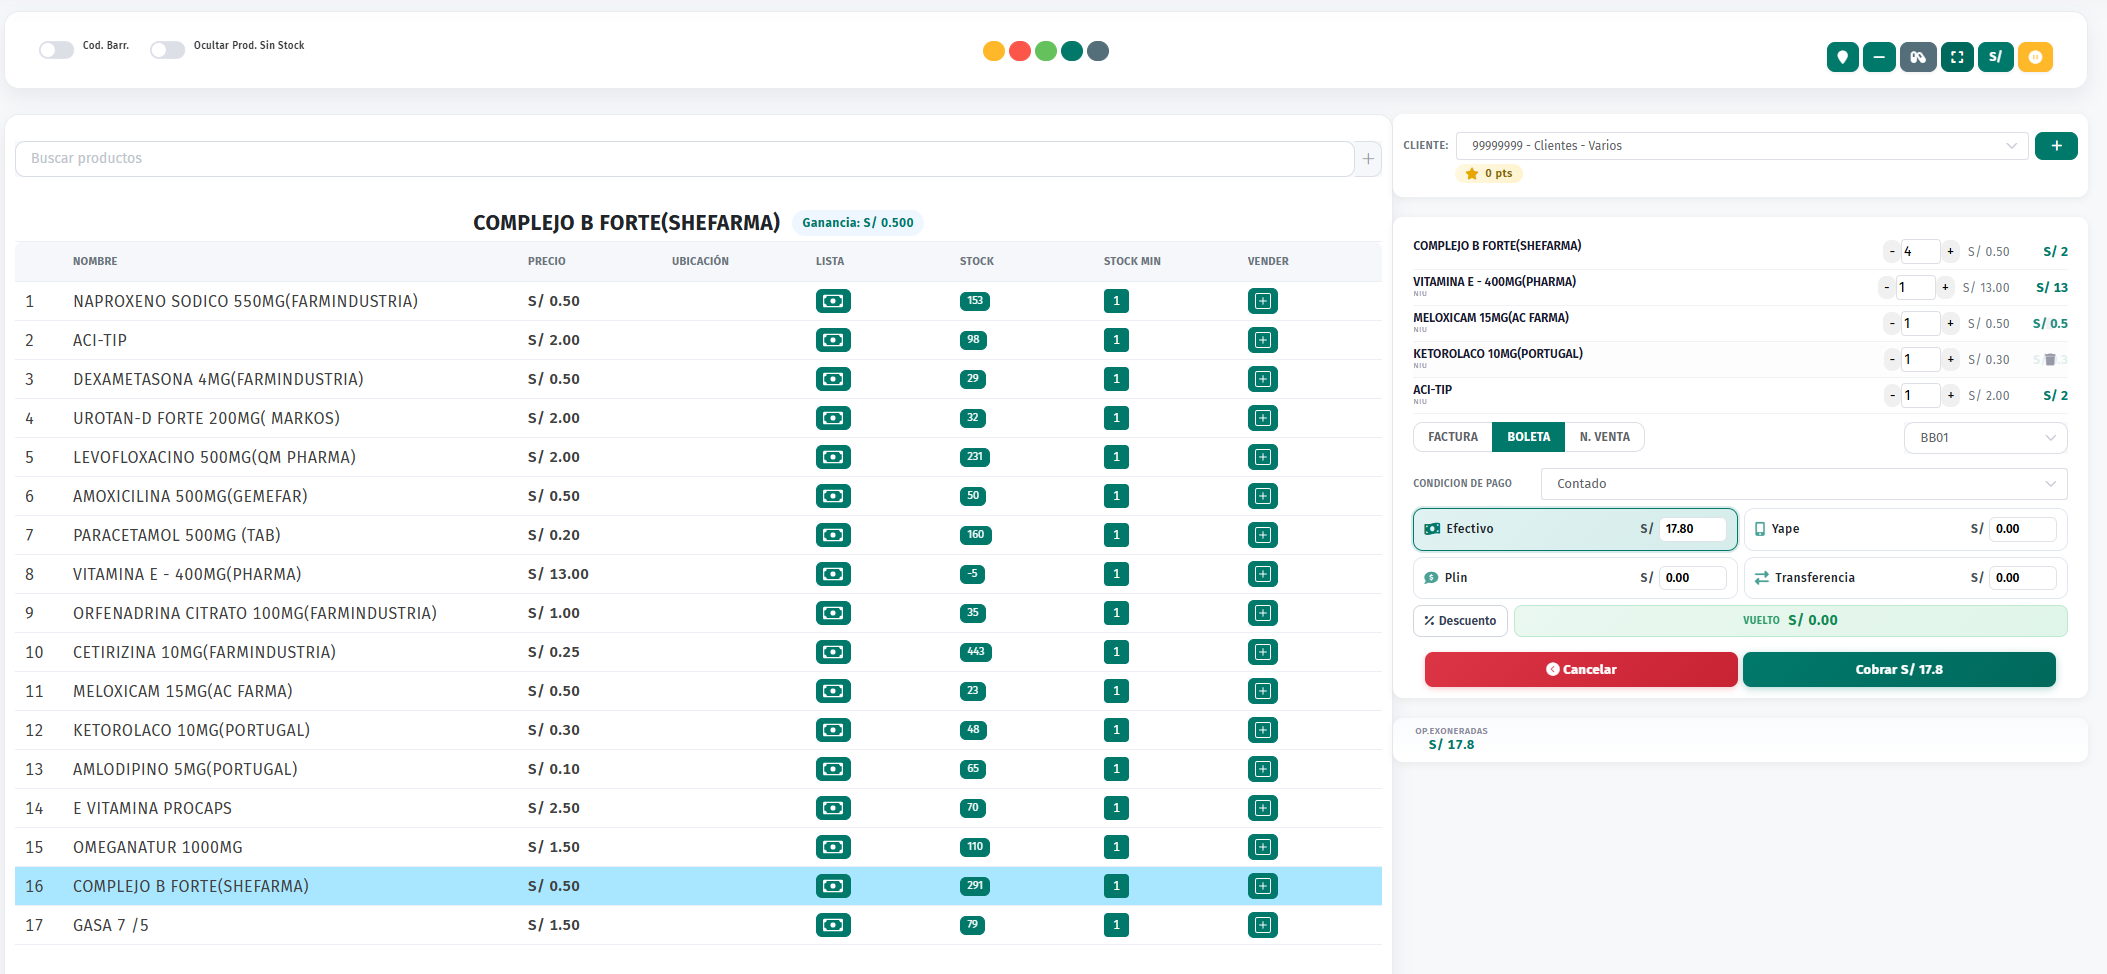Add COMPLEJO B FORTE via vender icon
This screenshot has height=974, width=2107.
point(1263,886)
